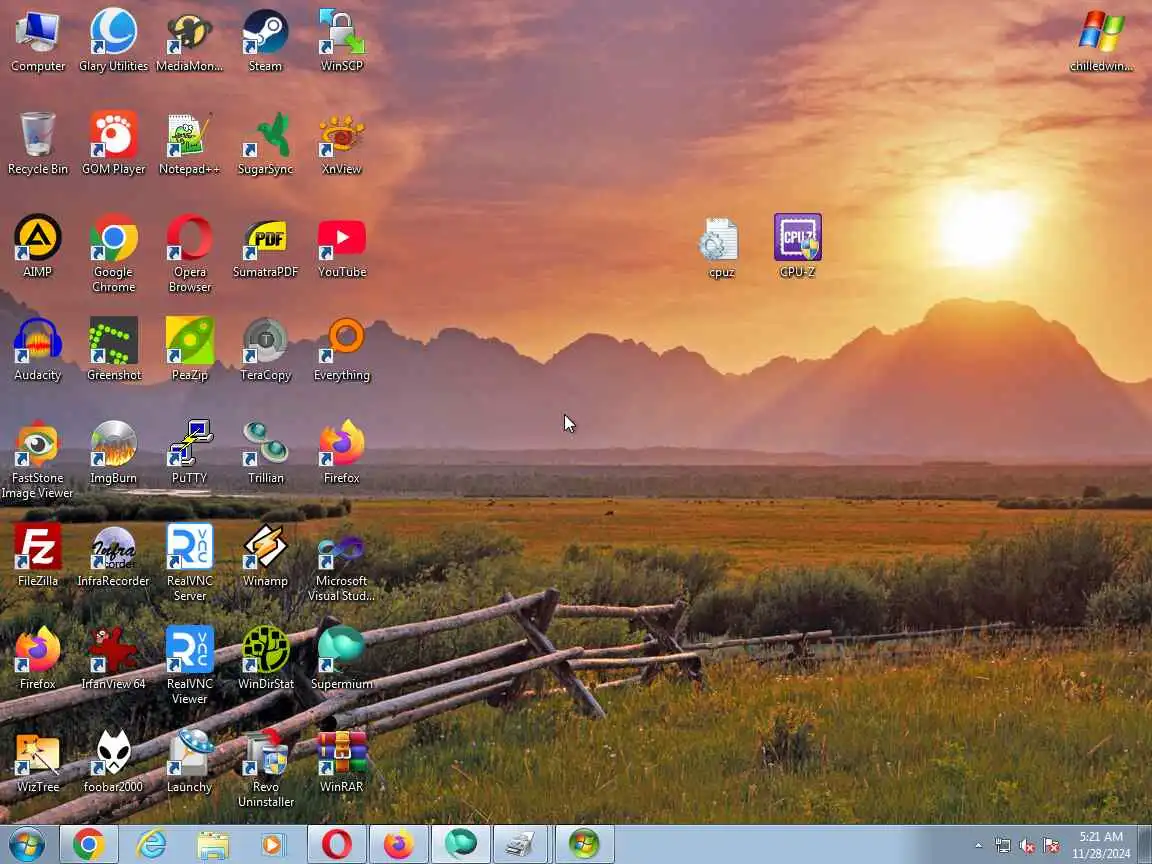Select the WinSCP shortcut icon
The width and height of the screenshot is (1152, 864).
tap(342, 41)
